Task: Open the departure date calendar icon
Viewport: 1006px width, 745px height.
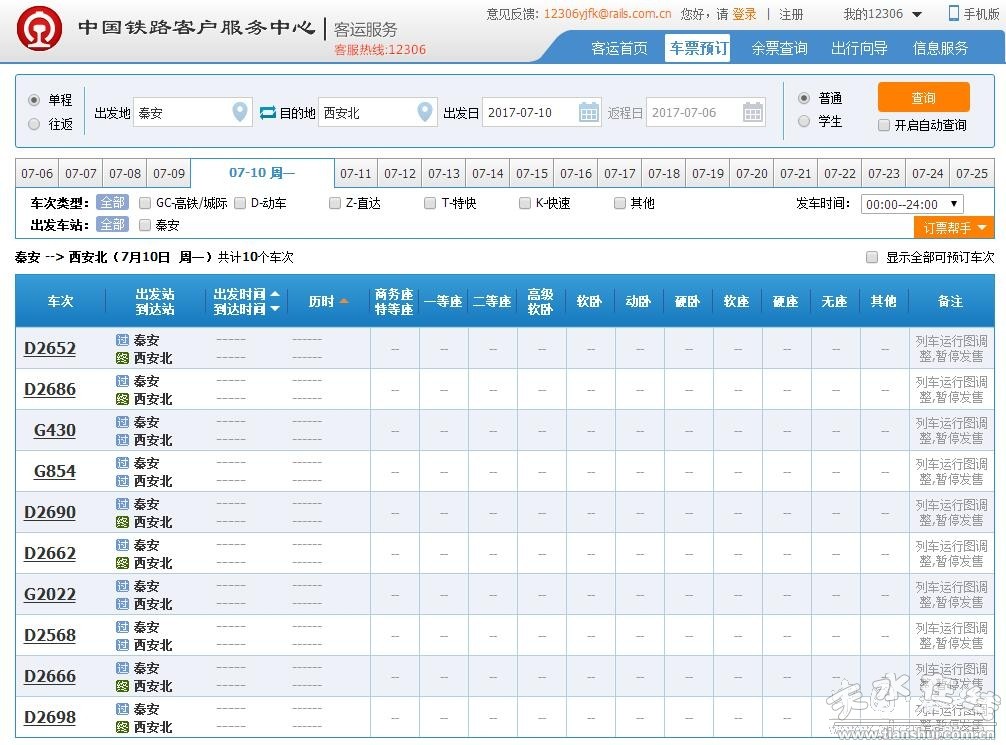Action: pyautogui.click(x=589, y=113)
